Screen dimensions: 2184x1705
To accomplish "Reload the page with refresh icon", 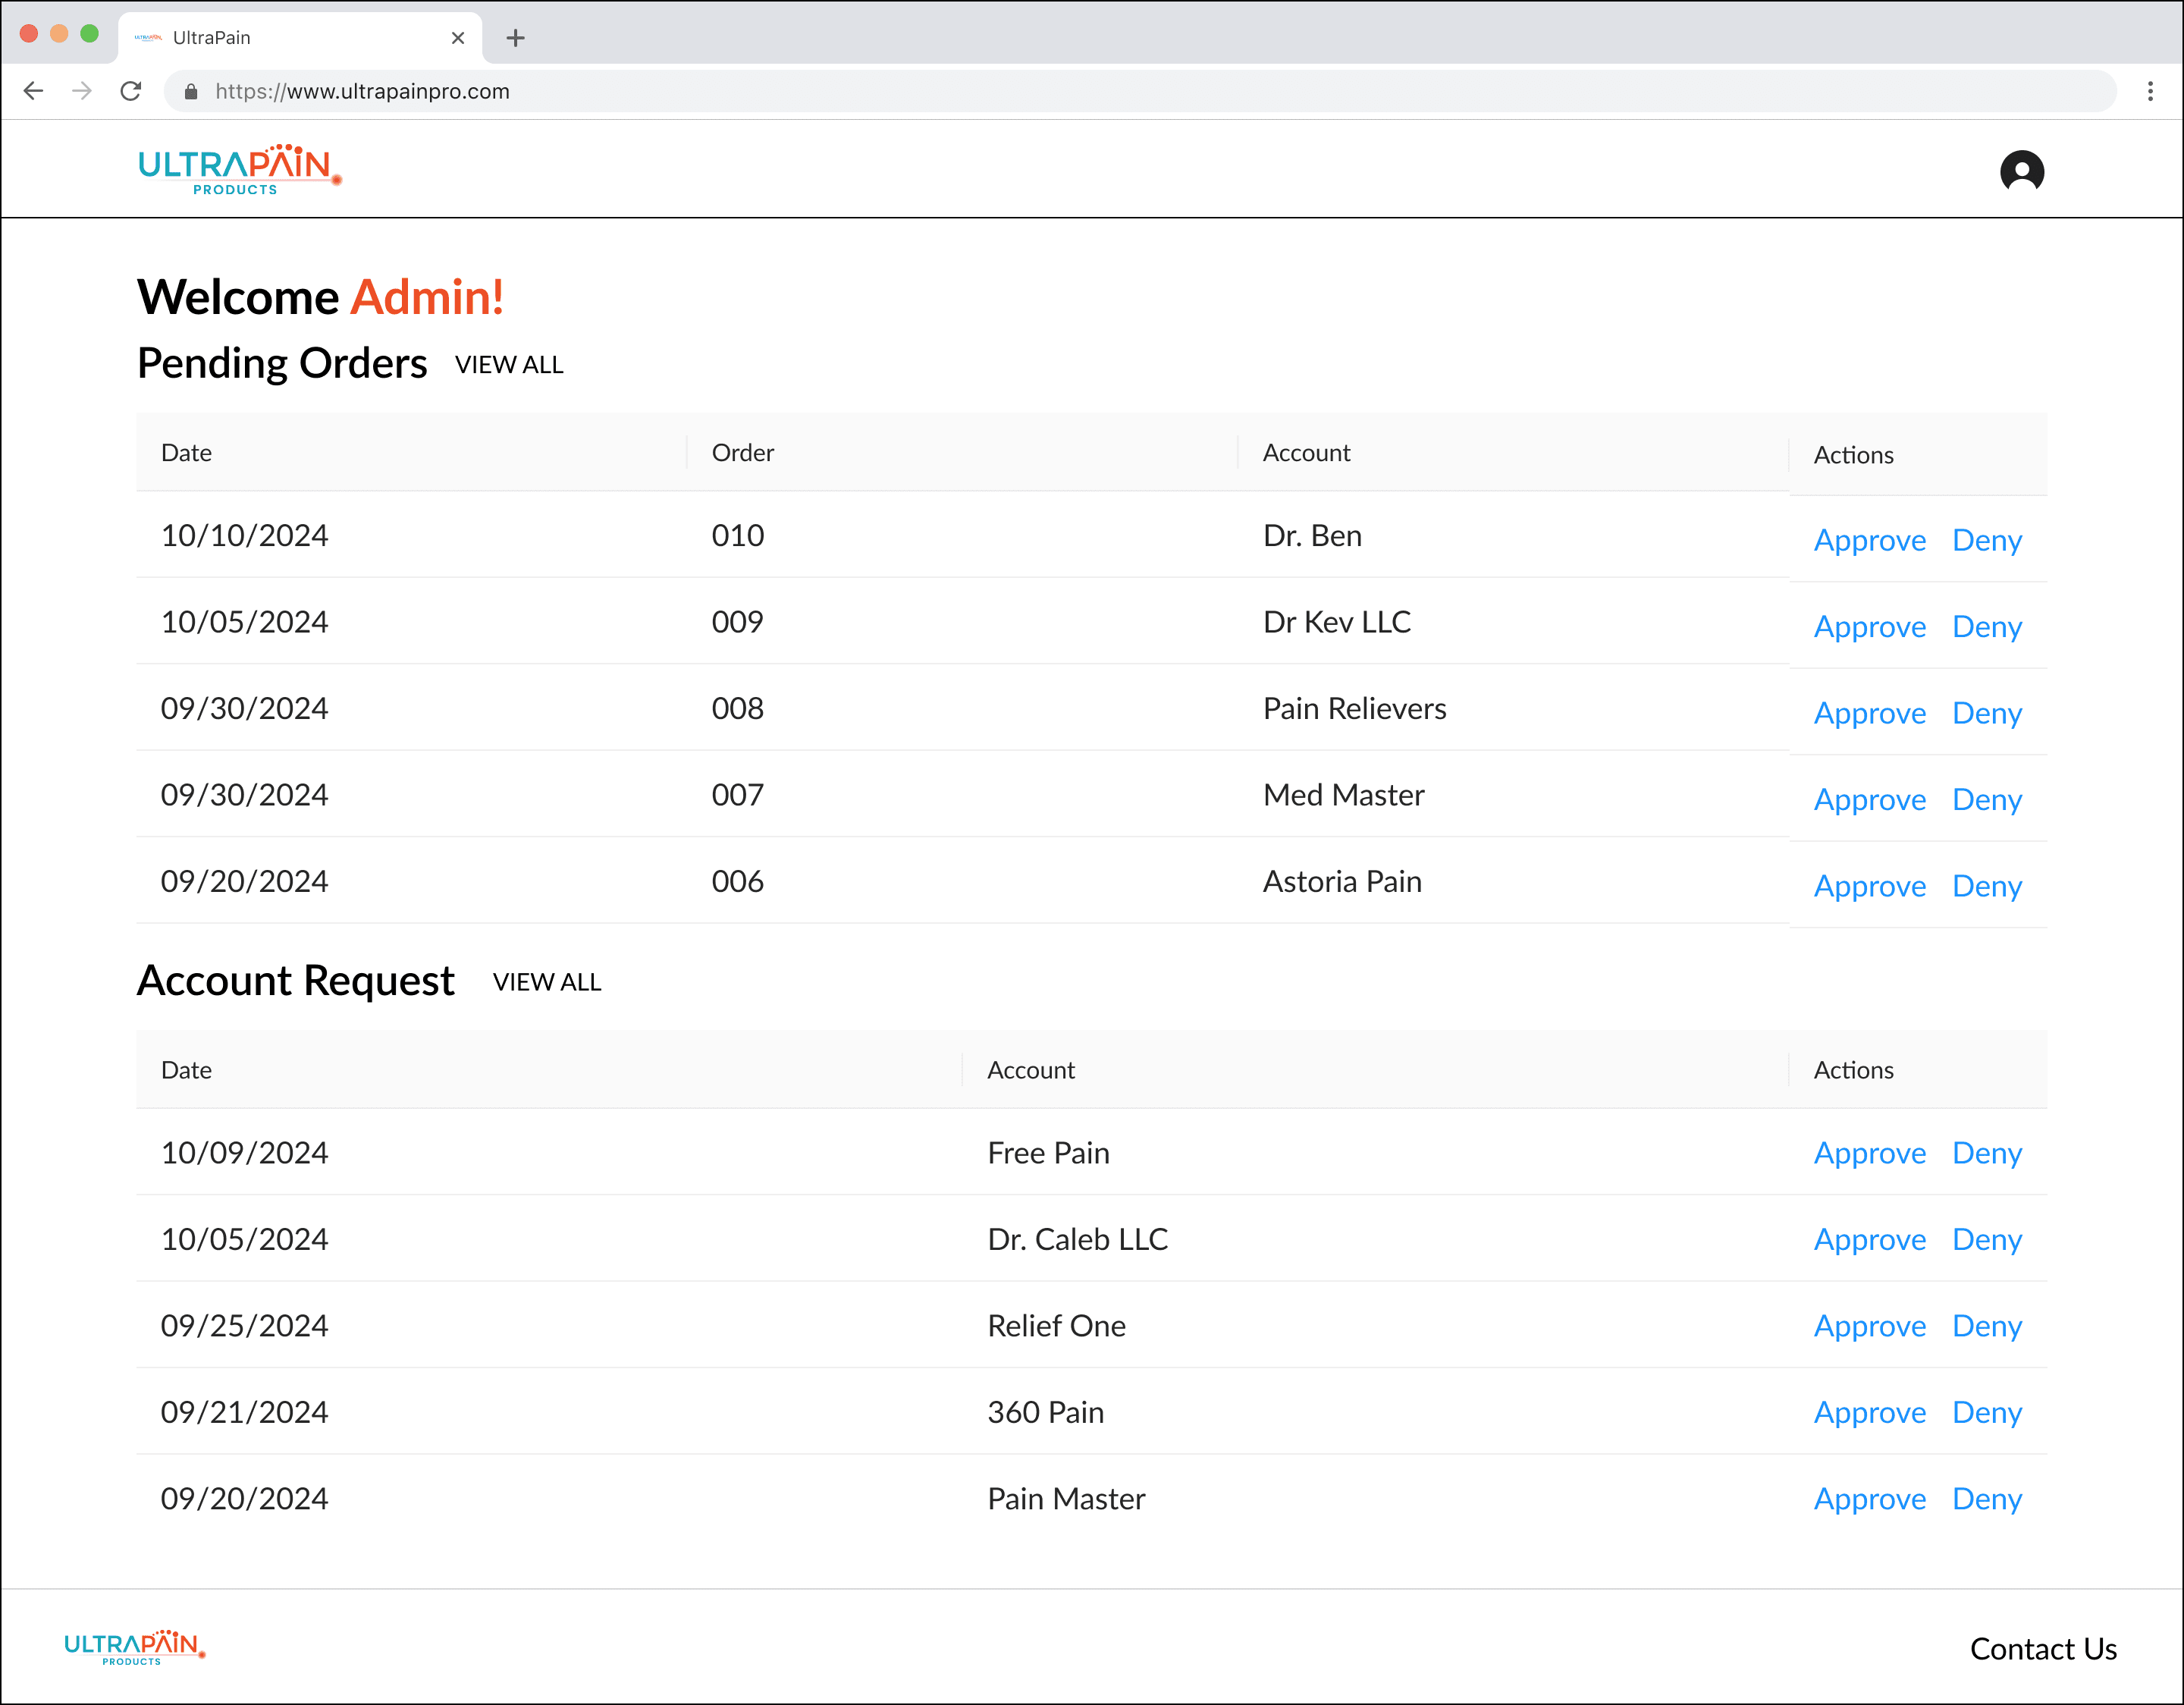I will coord(131,91).
